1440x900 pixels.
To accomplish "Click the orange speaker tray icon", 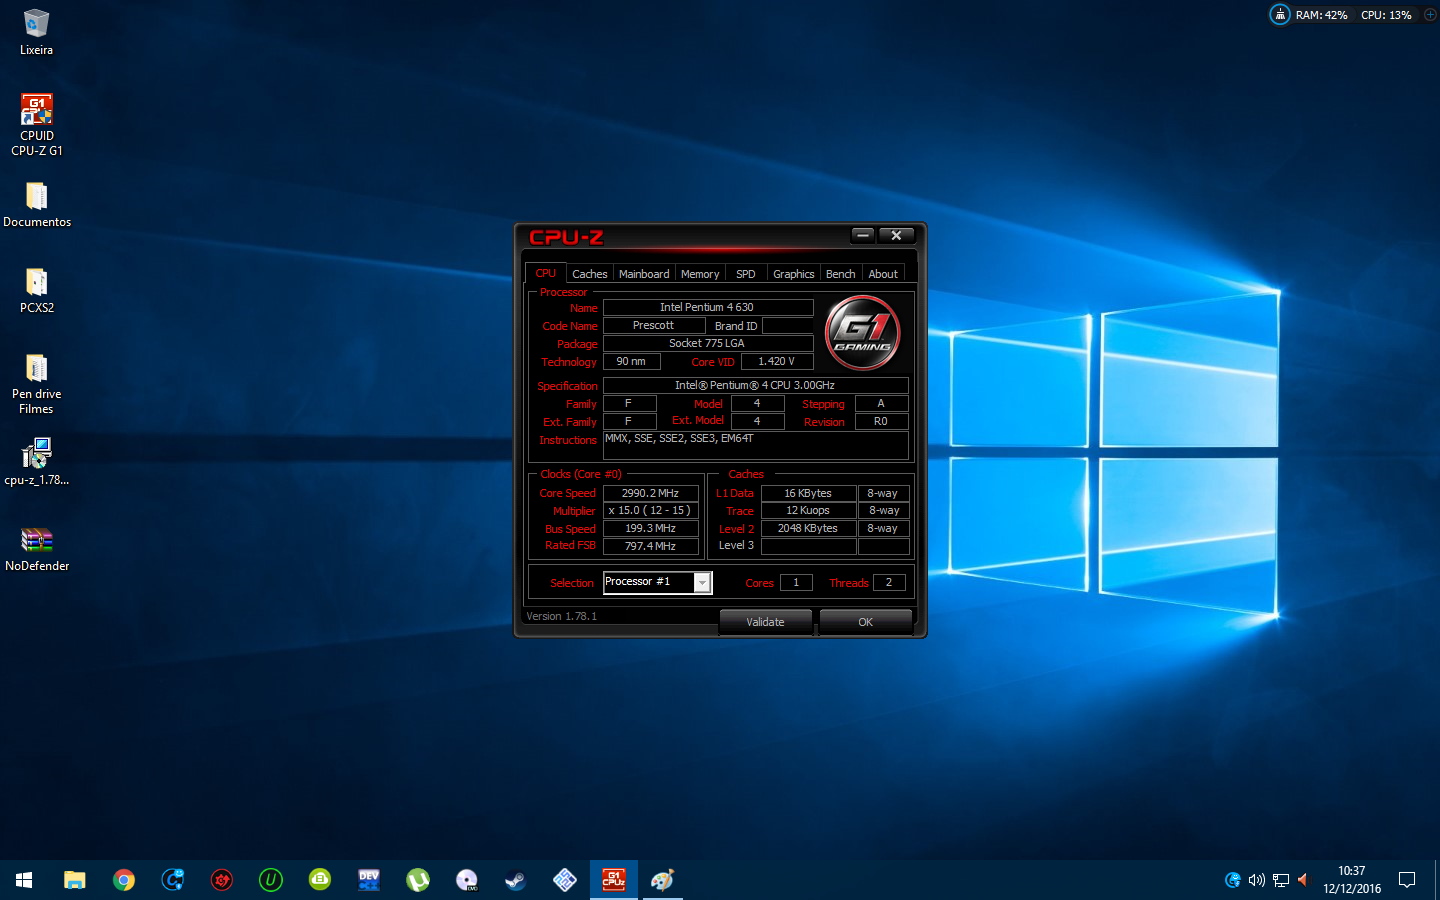I will (1303, 880).
